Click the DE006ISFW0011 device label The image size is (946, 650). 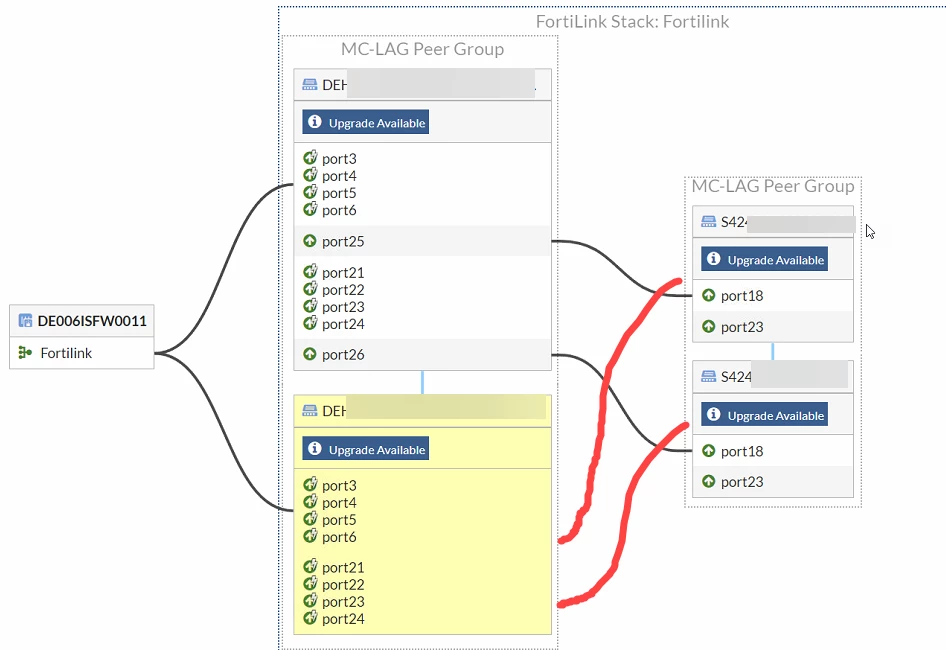(92, 320)
